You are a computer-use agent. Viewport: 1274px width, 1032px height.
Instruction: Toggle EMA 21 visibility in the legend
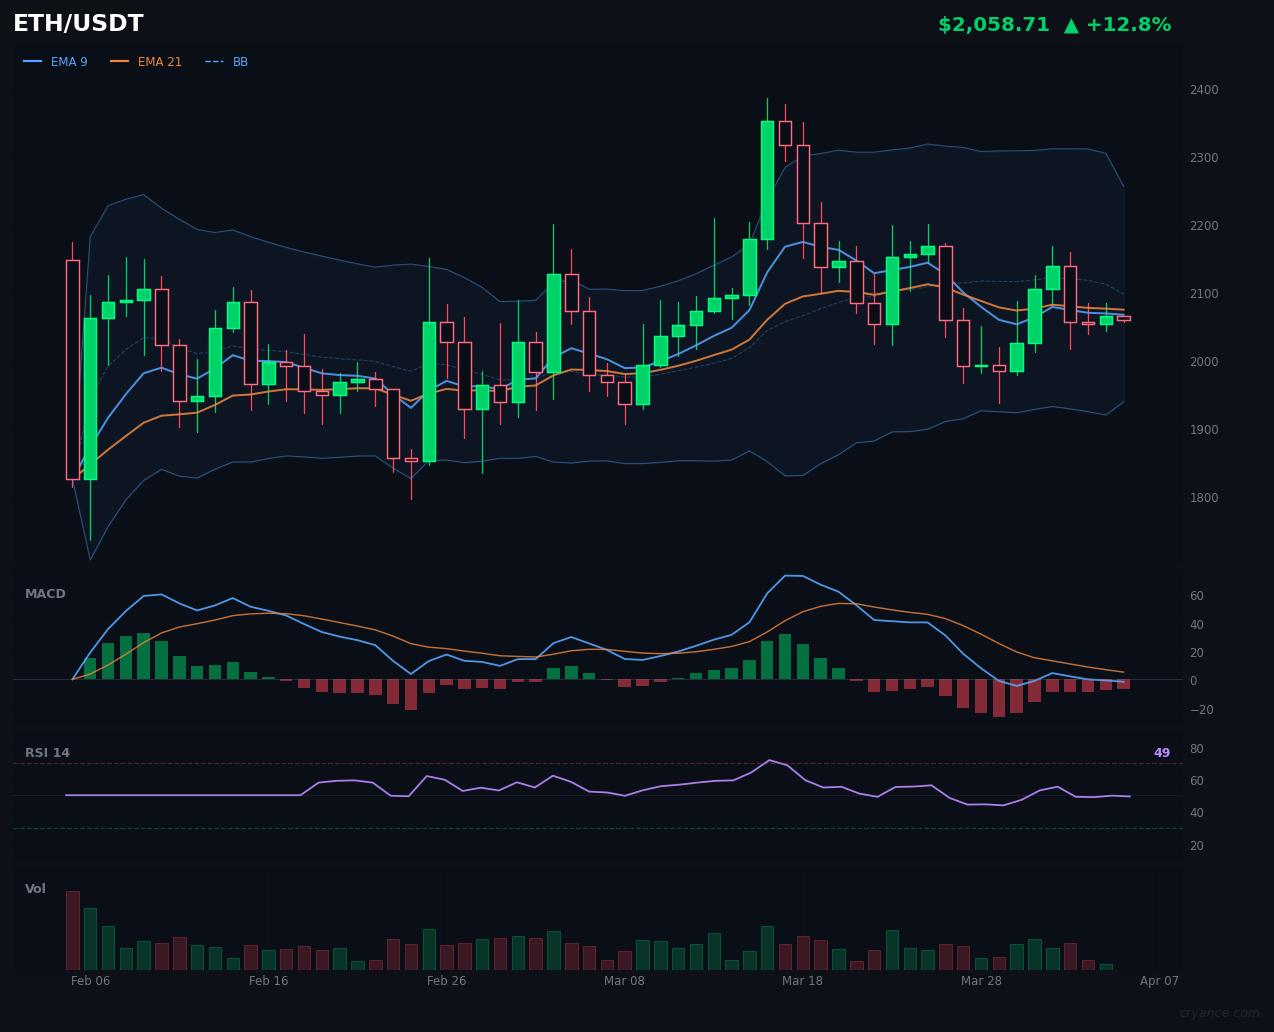pyautogui.click(x=158, y=61)
